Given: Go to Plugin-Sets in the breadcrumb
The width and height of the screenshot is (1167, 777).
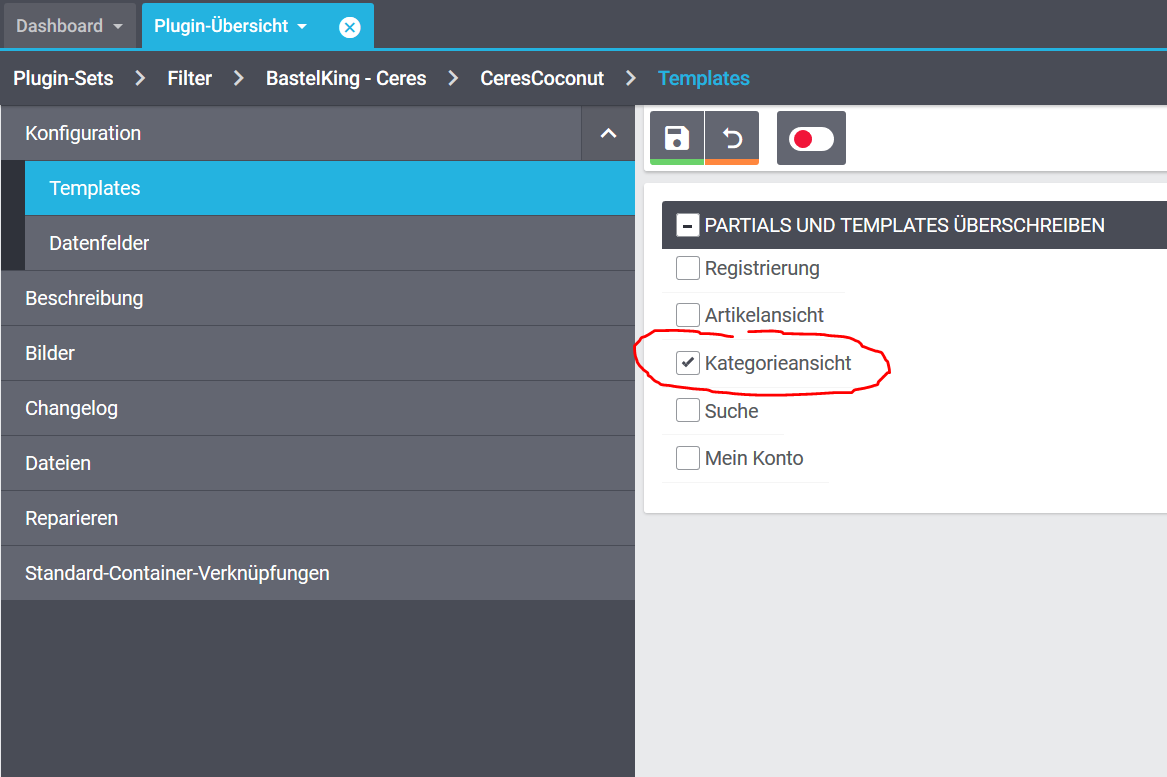Looking at the screenshot, I should pos(63,78).
